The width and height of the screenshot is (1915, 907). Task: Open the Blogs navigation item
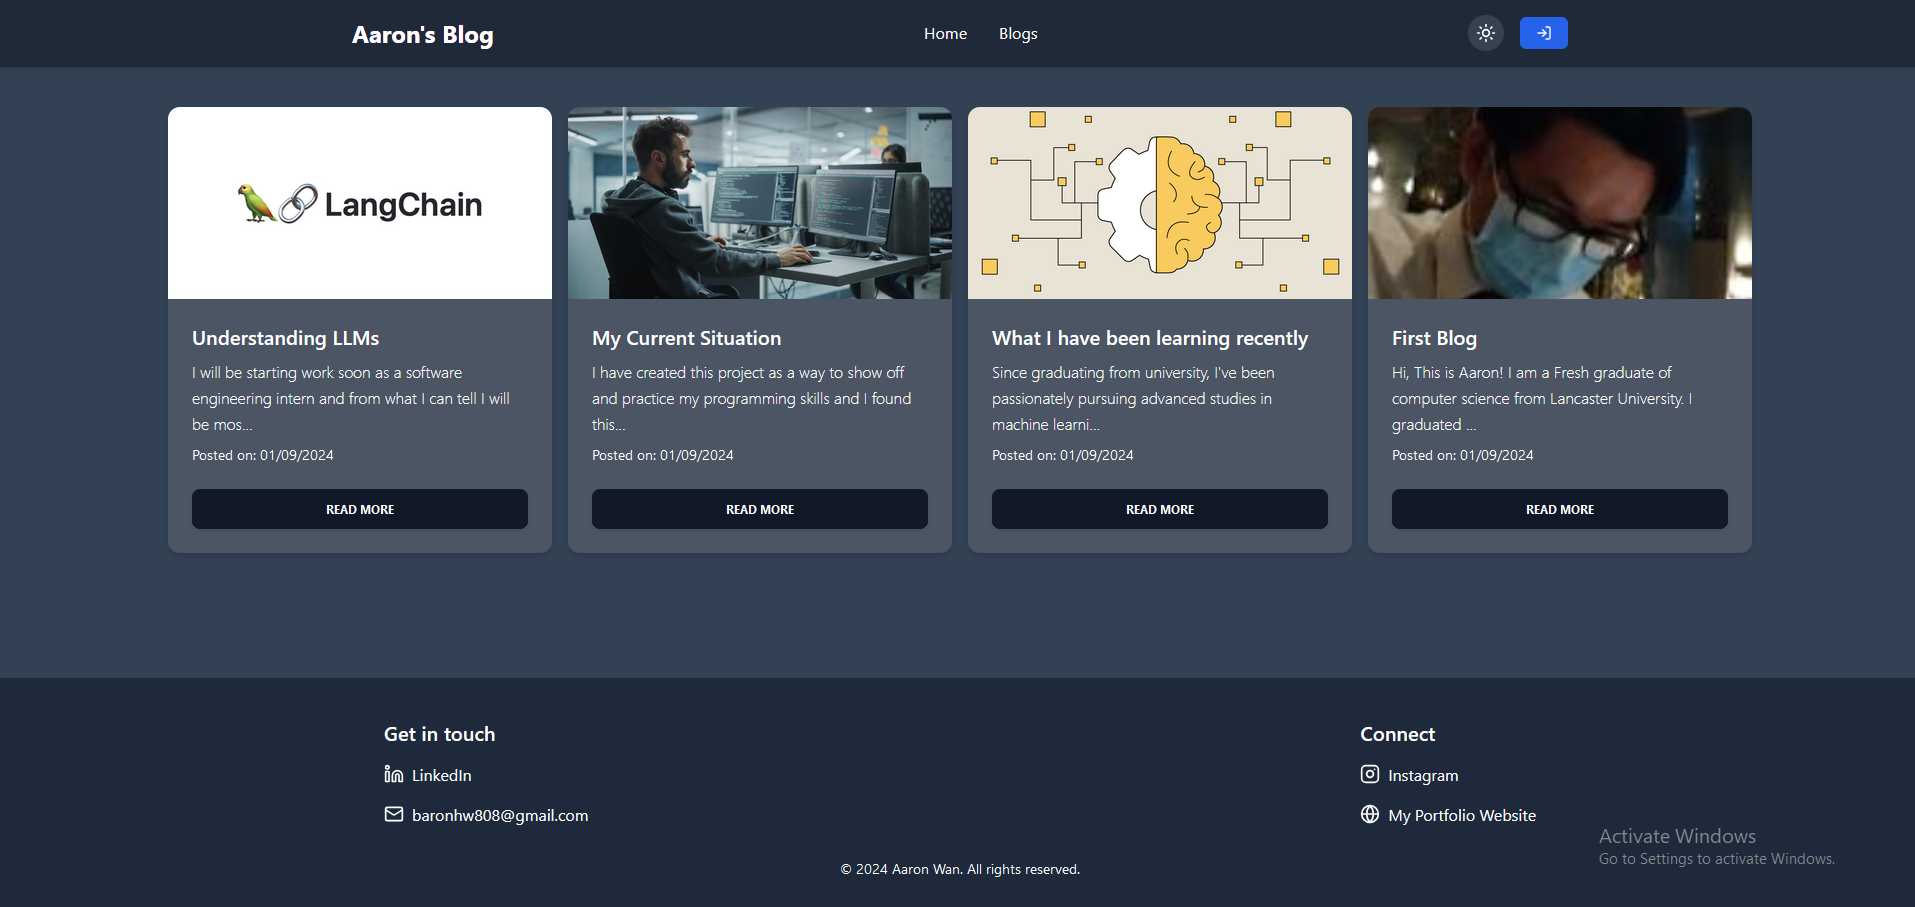pyautogui.click(x=1018, y=34)
